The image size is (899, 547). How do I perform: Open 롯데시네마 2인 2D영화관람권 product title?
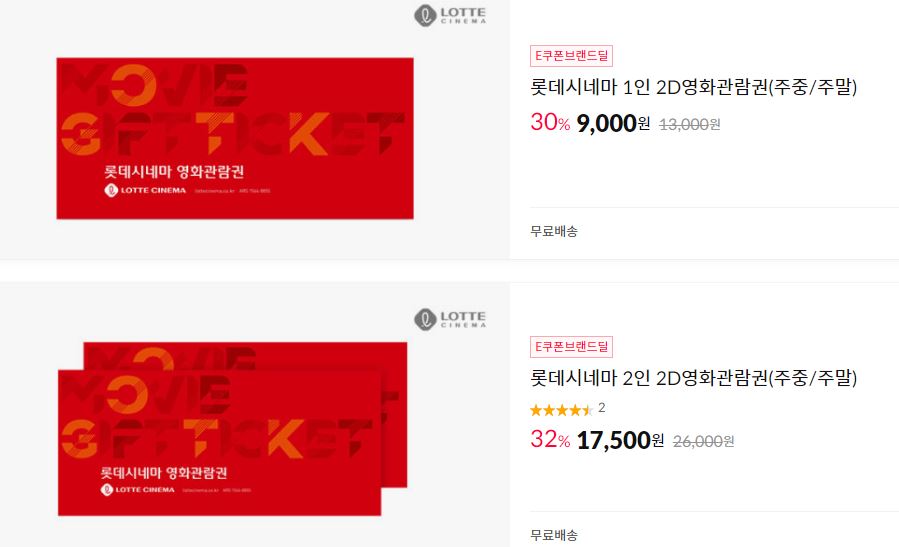(693, 378)
